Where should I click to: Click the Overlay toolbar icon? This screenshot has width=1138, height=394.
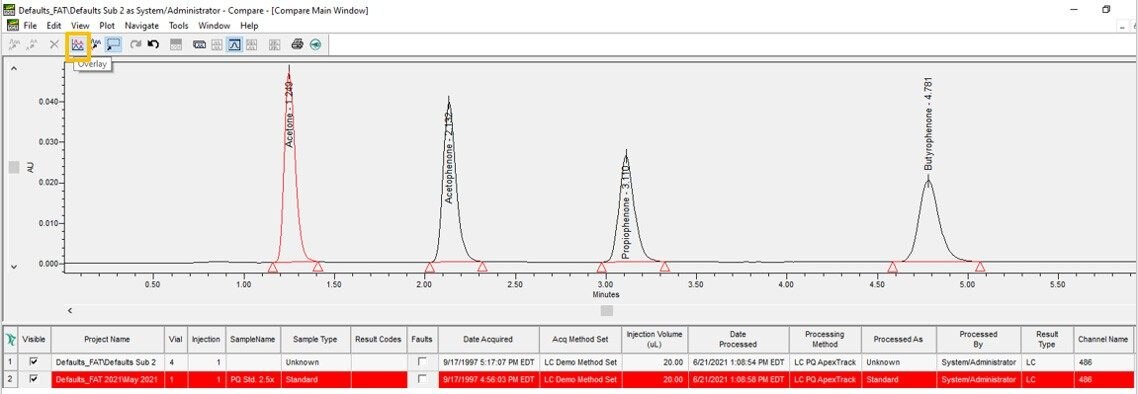77,44
